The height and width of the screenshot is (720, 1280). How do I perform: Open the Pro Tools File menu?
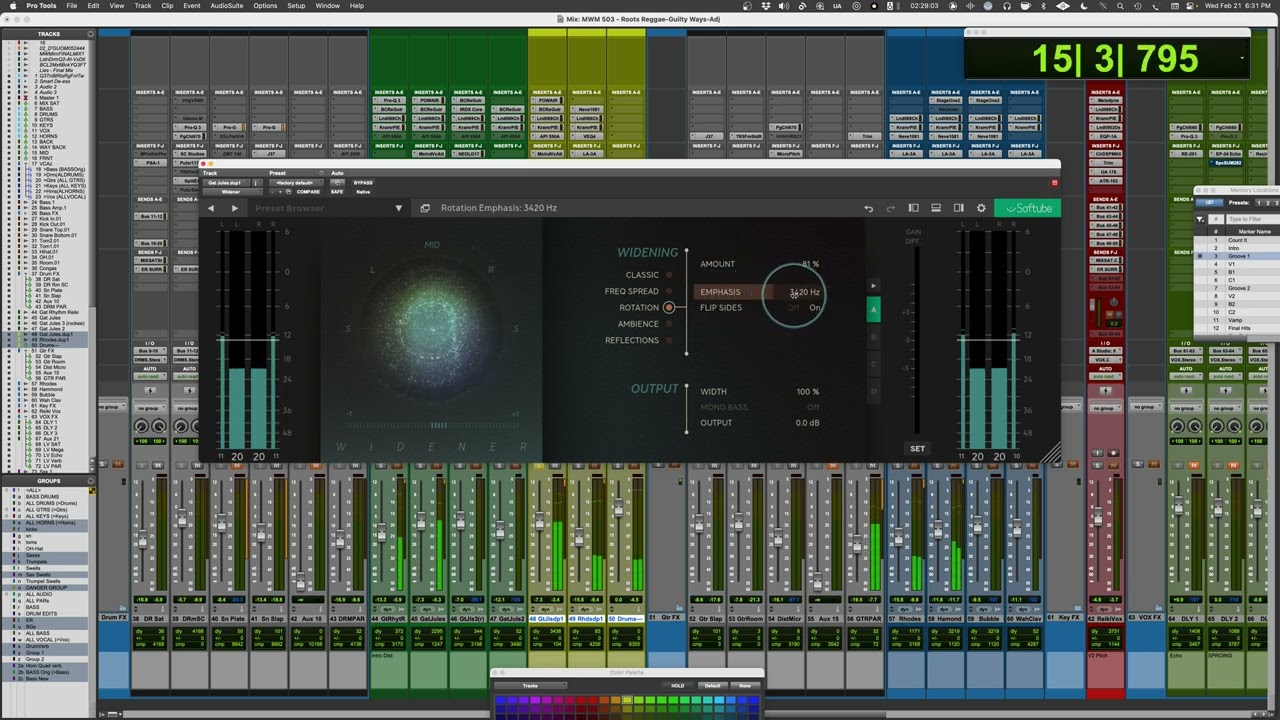[x=72, y=6]
